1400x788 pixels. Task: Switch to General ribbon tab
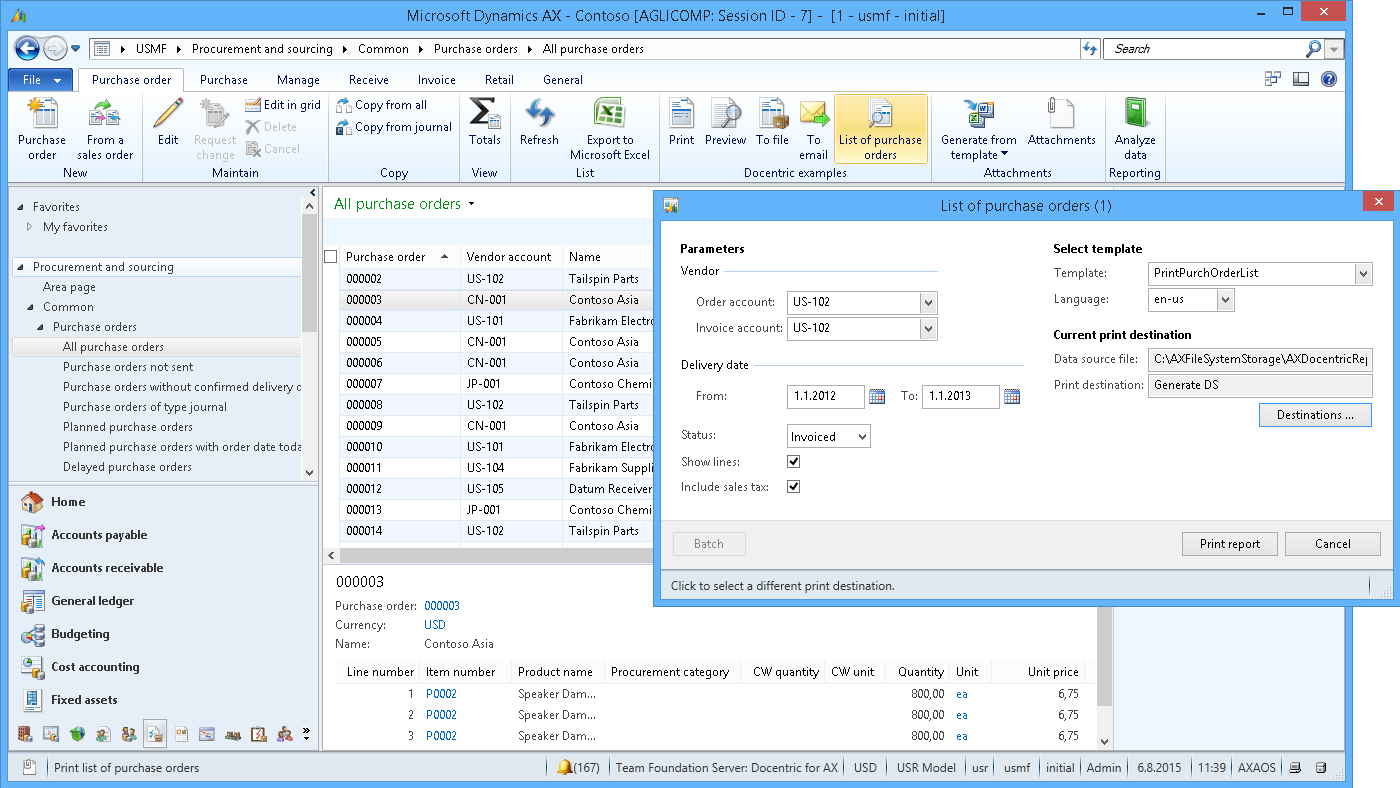click(563, 80)
